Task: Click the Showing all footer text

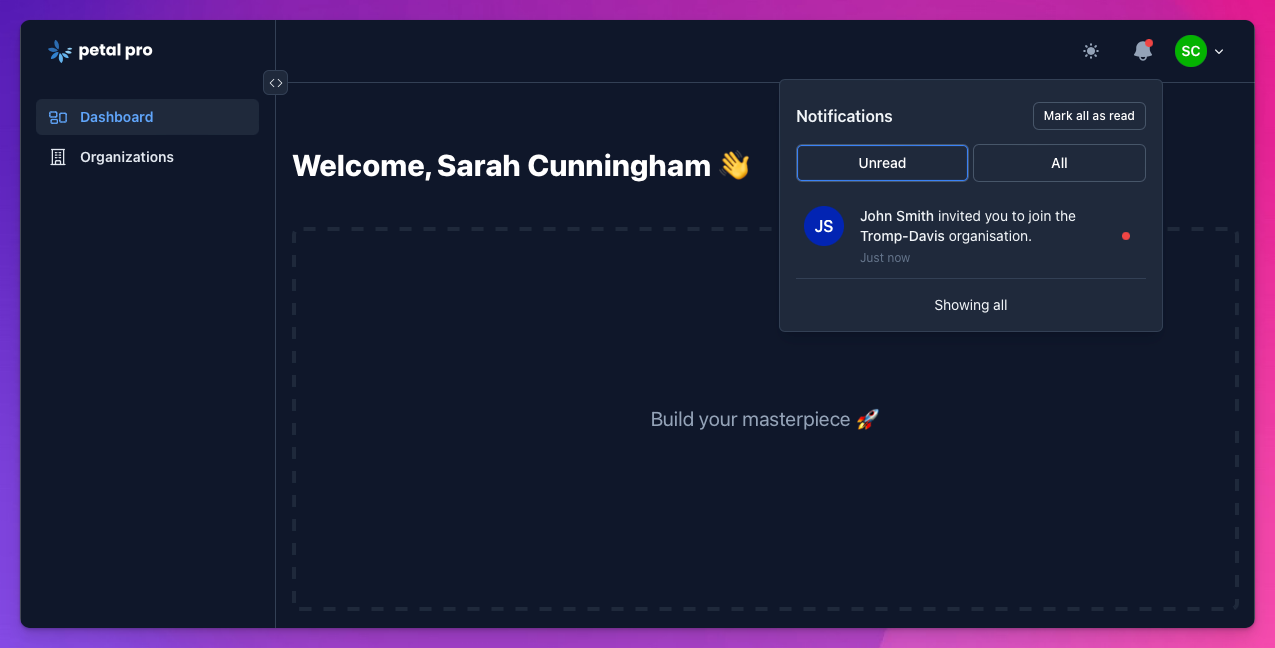Action: [x=970, y=305]
